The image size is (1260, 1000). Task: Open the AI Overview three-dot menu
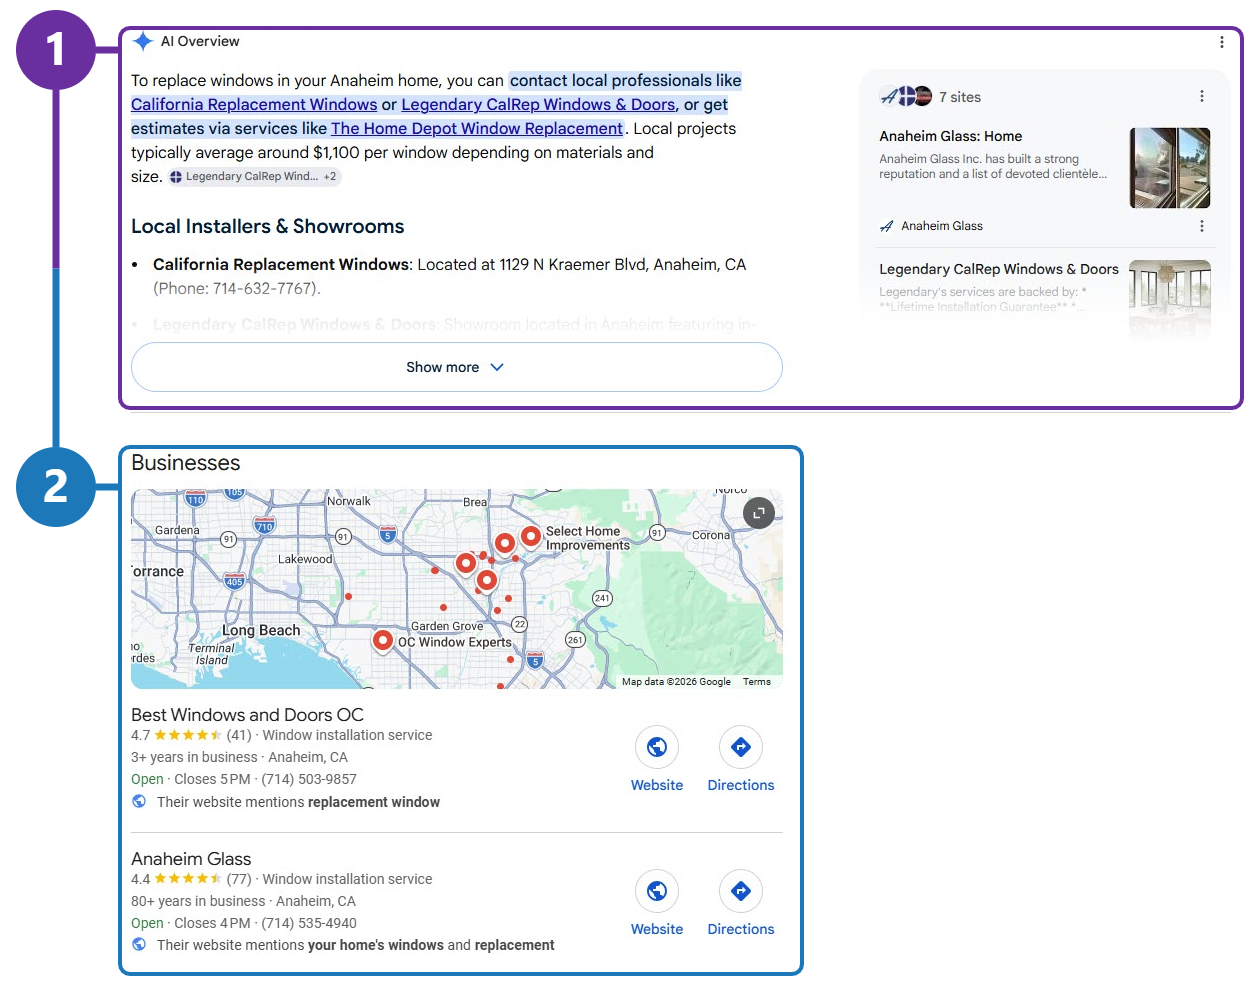1221,42
